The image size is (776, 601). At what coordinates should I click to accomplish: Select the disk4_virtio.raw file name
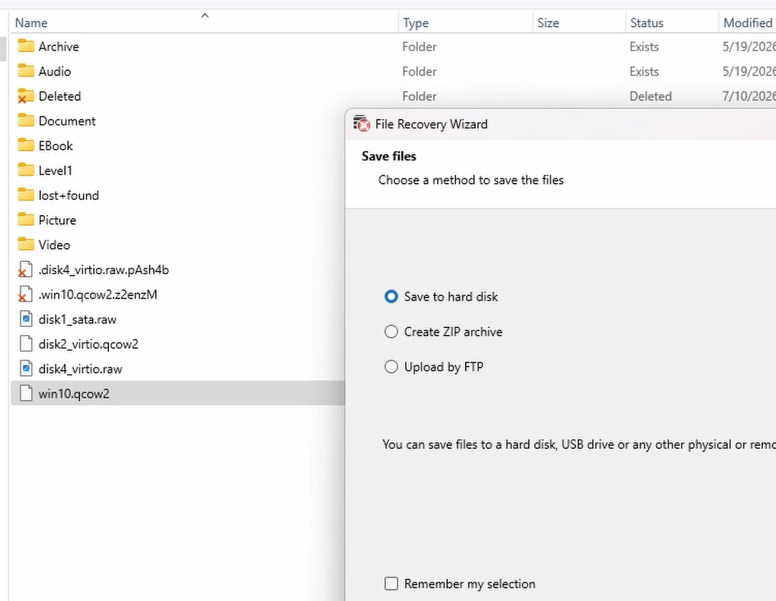pos(80,369)
